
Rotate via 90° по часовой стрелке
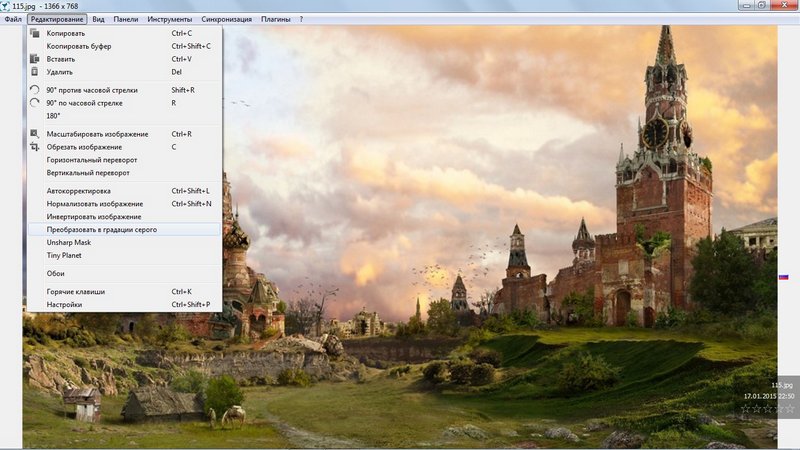tap(124, 103)
